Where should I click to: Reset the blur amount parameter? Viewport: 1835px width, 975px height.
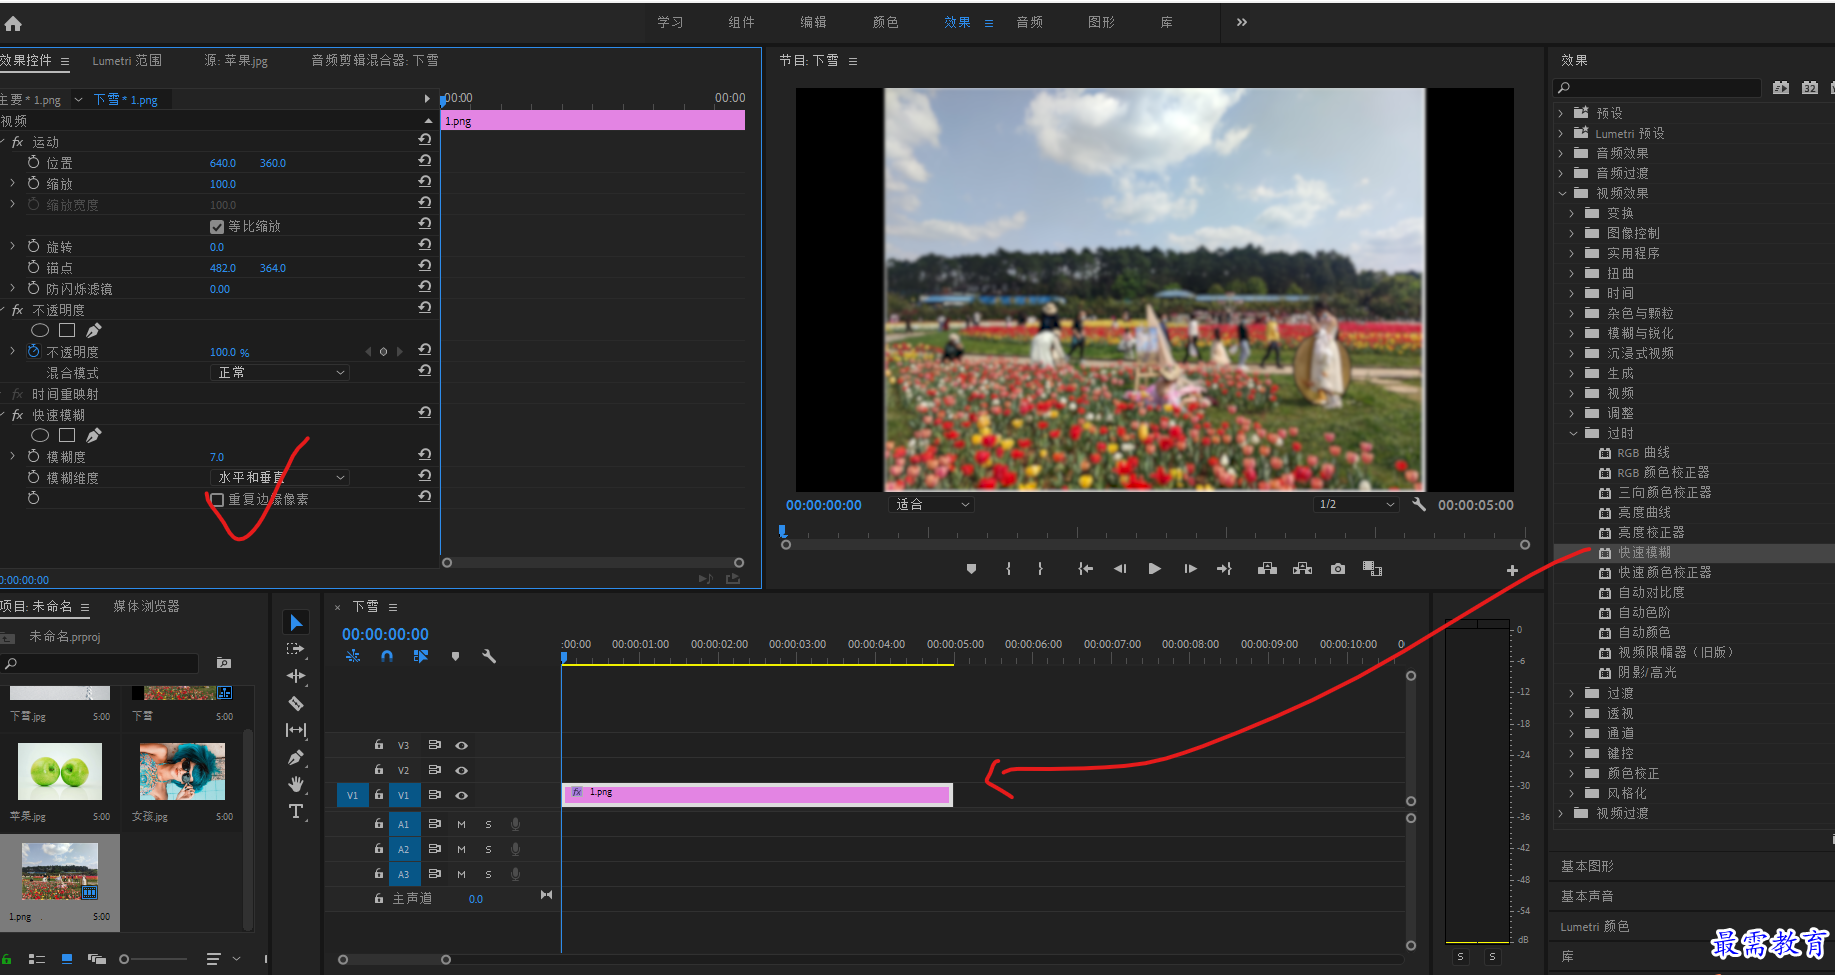pos(425,455)
